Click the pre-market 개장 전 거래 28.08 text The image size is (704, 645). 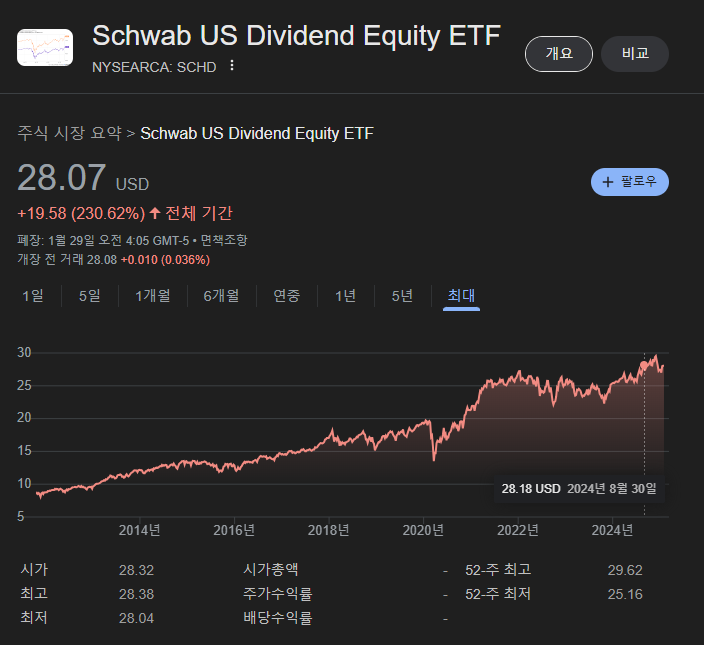(67, 259)
